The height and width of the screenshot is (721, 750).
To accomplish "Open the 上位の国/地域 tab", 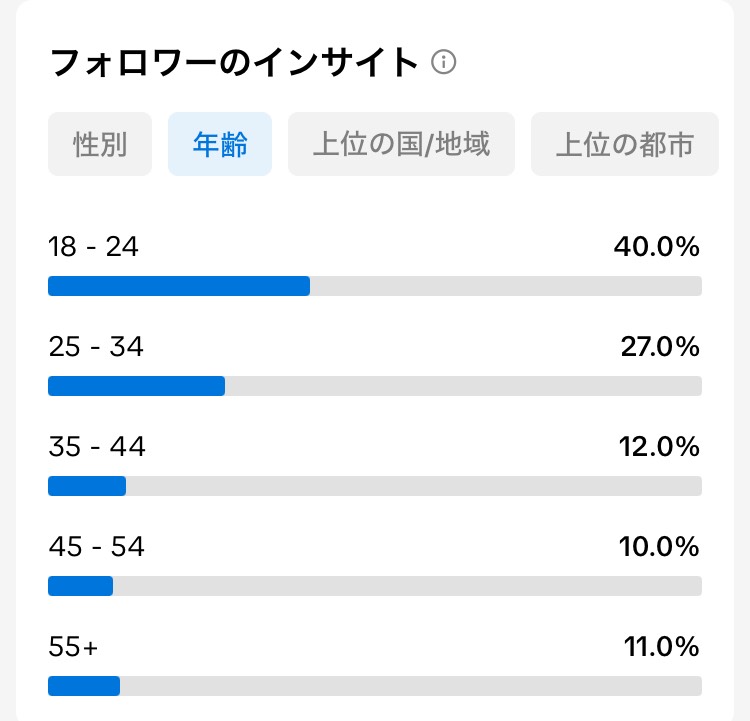I will click(401, 144).
